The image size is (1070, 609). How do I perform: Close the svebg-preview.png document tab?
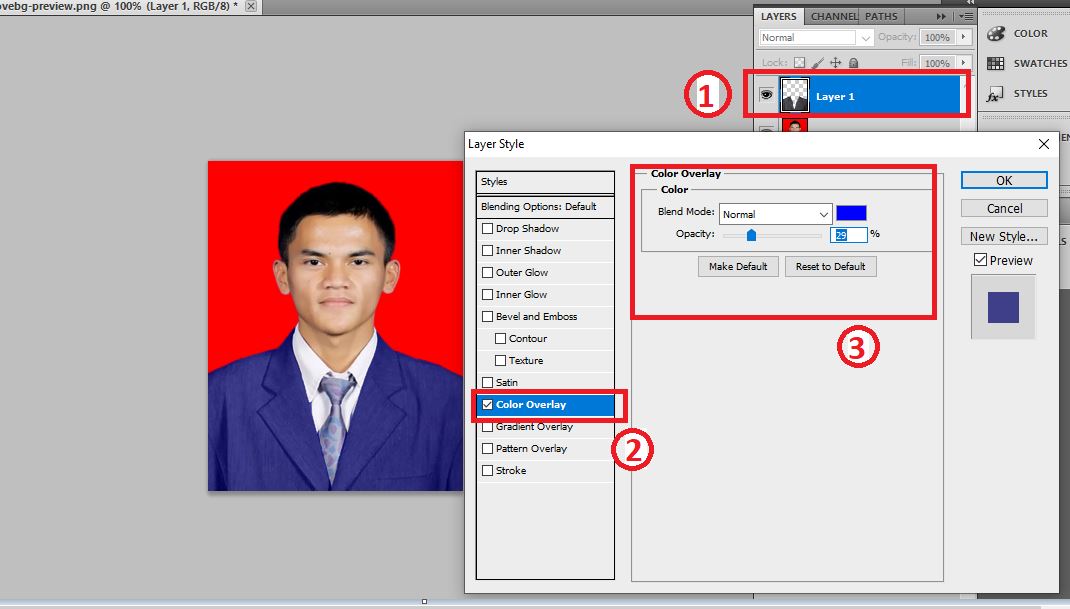pos(251,6)
